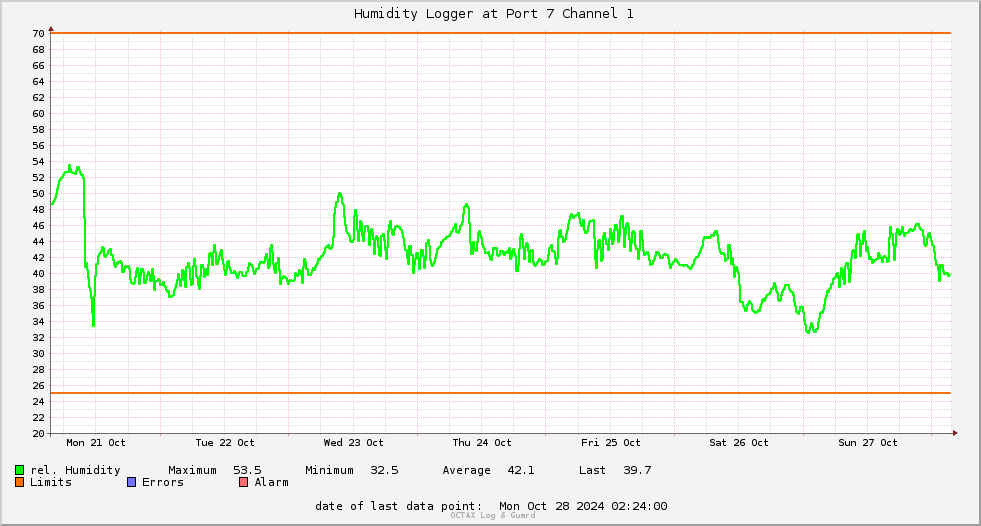Click the 'Fri 25 Oct' x-axis label
Image resolution: width=981 pixels, height=526 pixels.
coord(611,443)
